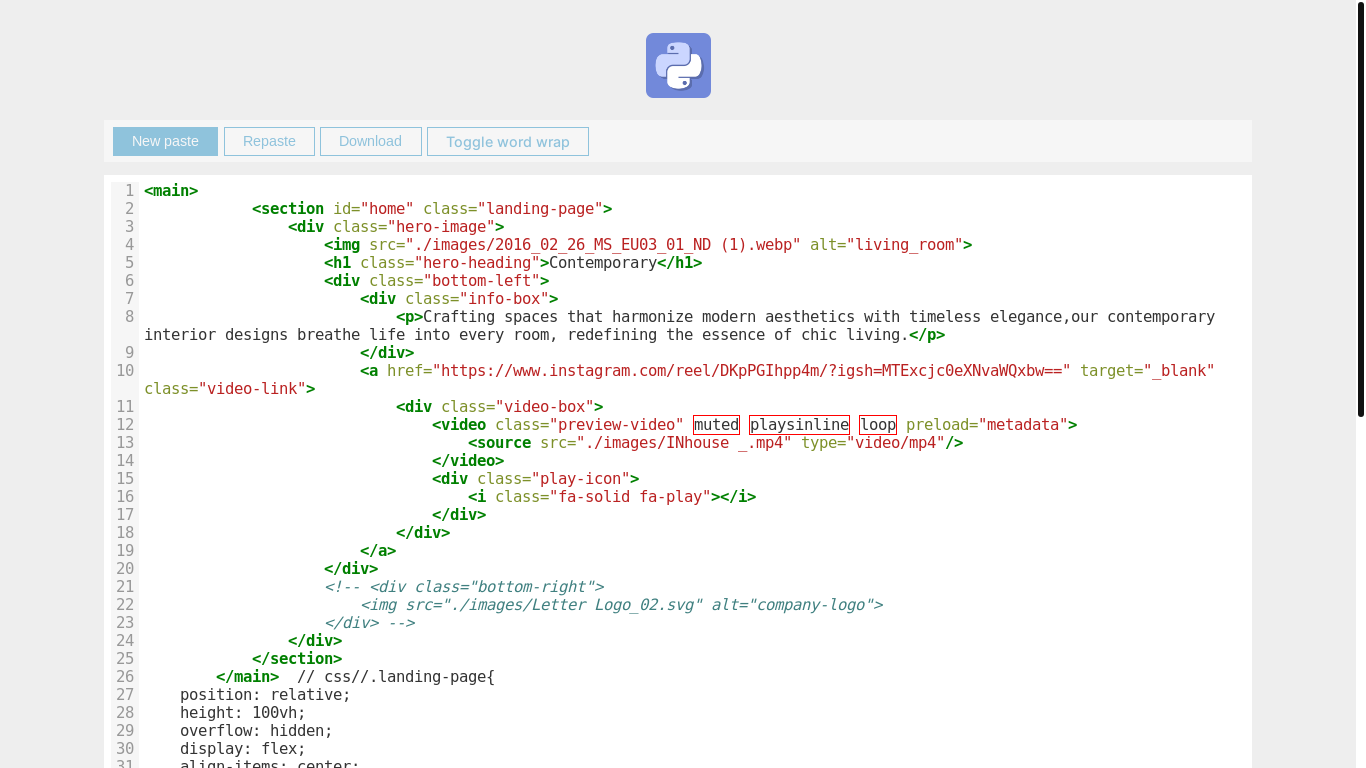Click the webp image src string
The image size is (1366, 768).
coord(603,245)
